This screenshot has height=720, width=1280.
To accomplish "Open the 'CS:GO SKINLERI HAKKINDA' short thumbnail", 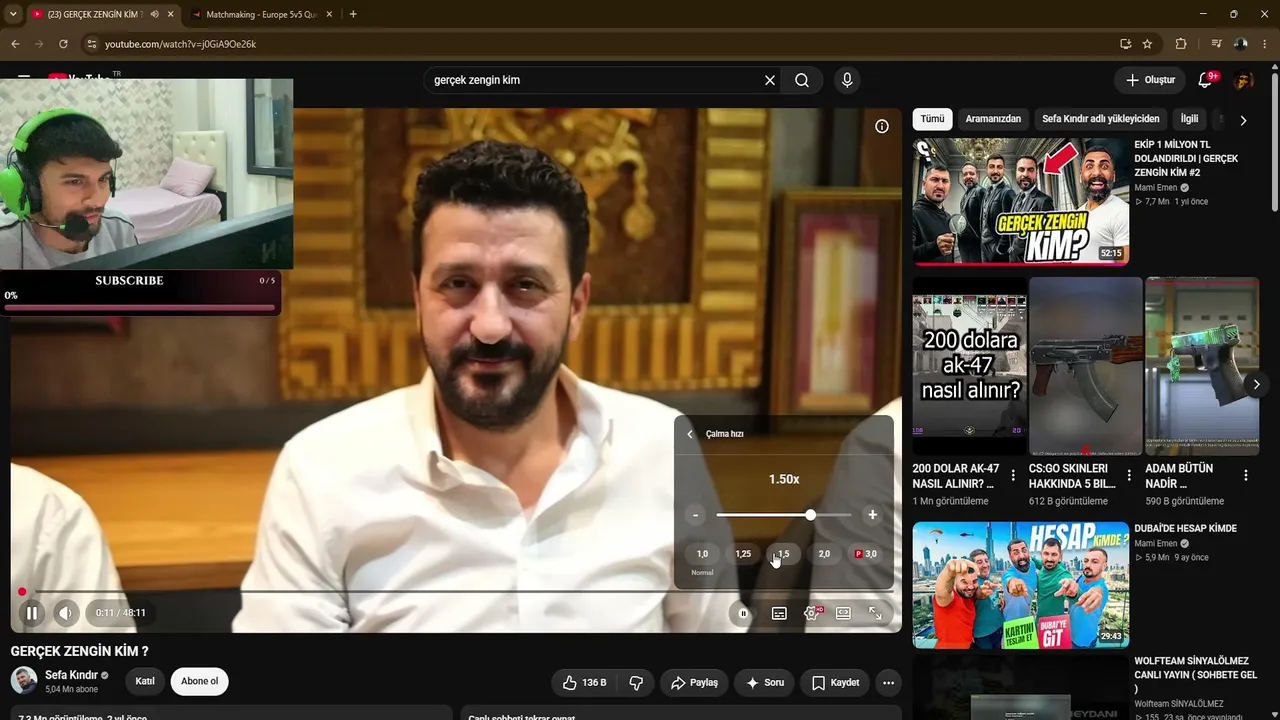I will point(1086,366).
